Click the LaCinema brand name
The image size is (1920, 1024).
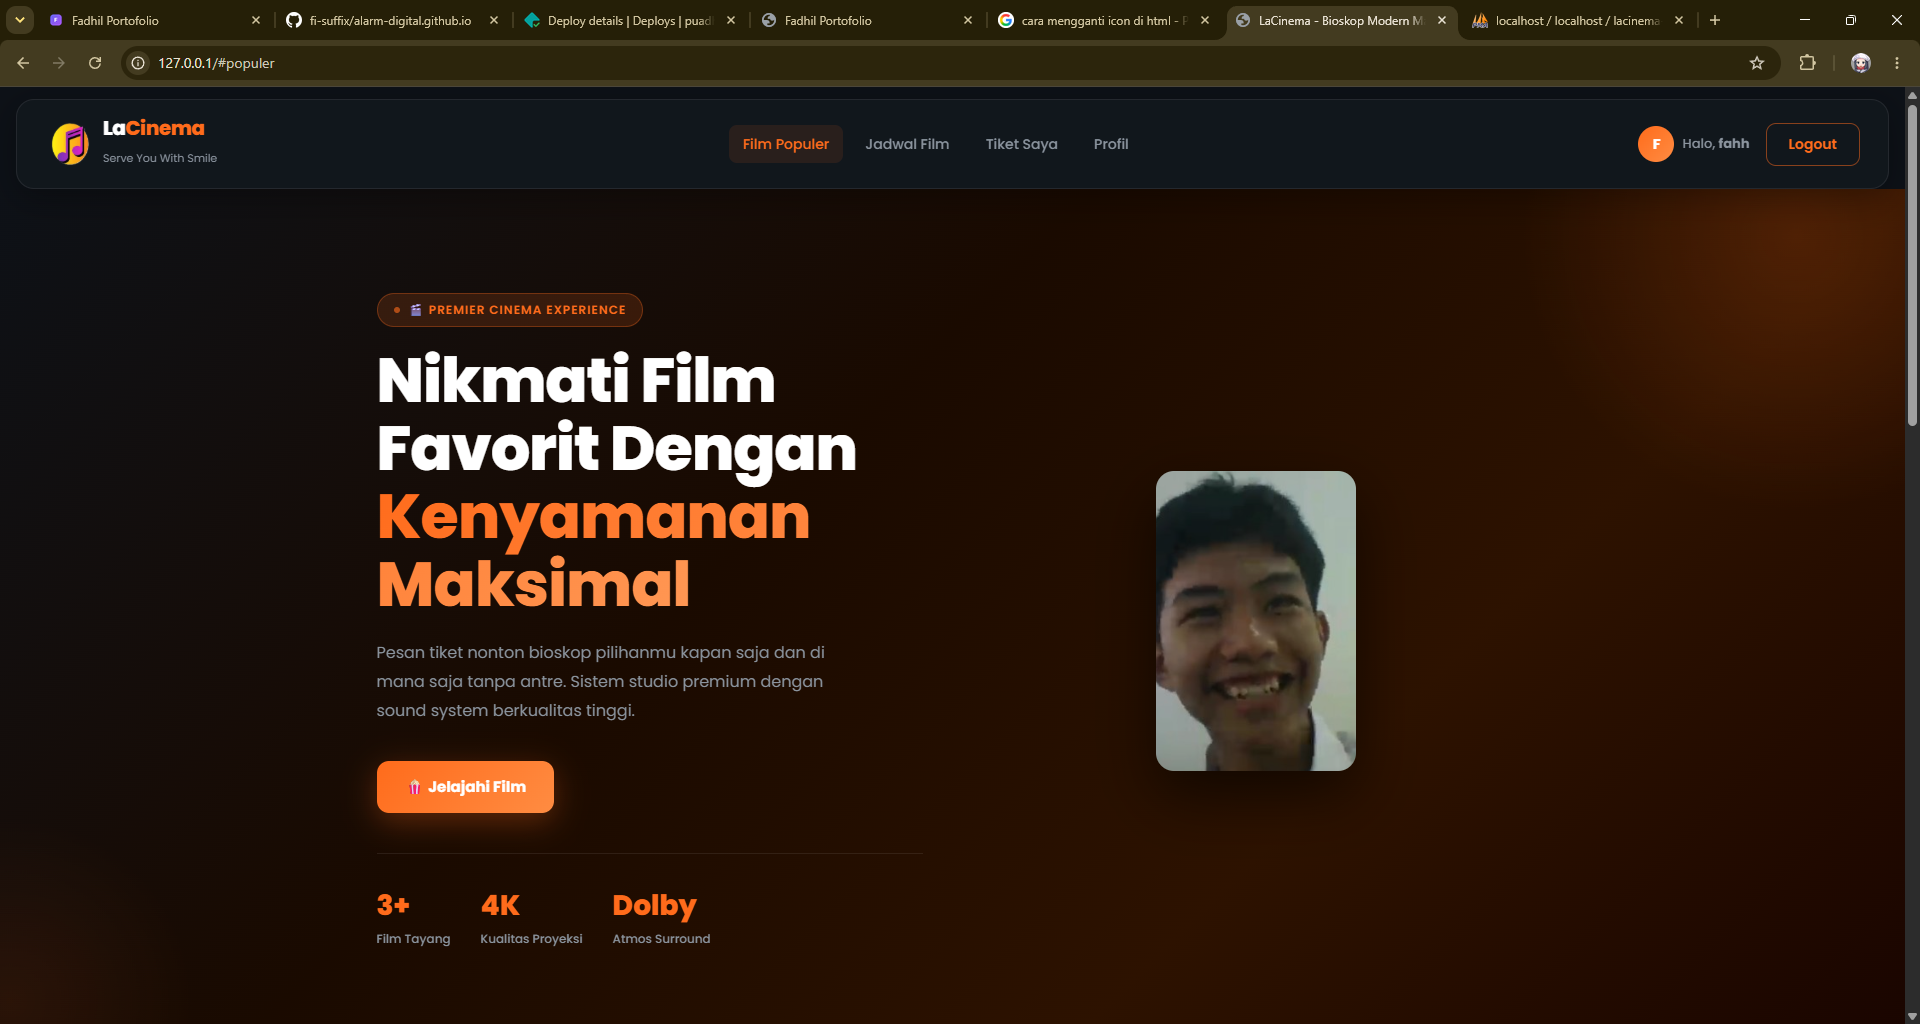coord(153,128)
